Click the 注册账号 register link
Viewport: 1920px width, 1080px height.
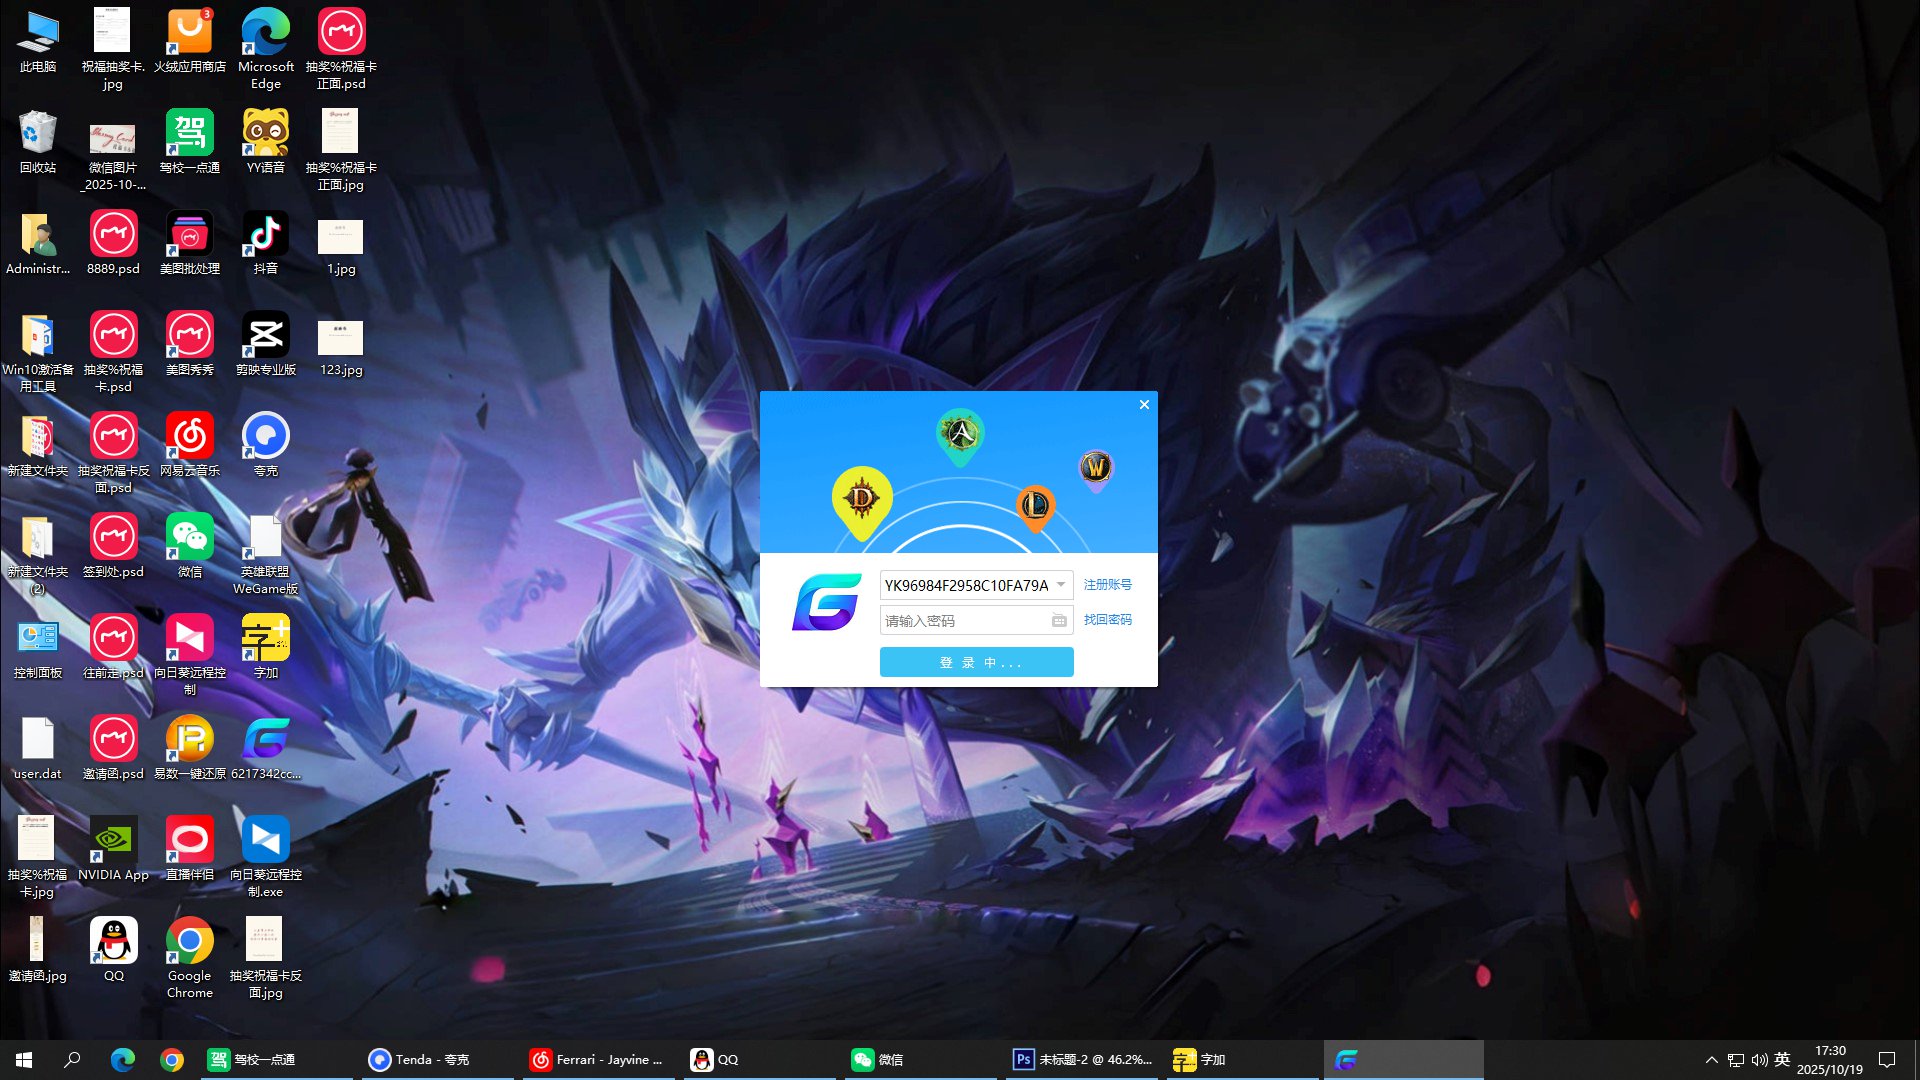click(1107, 585)
